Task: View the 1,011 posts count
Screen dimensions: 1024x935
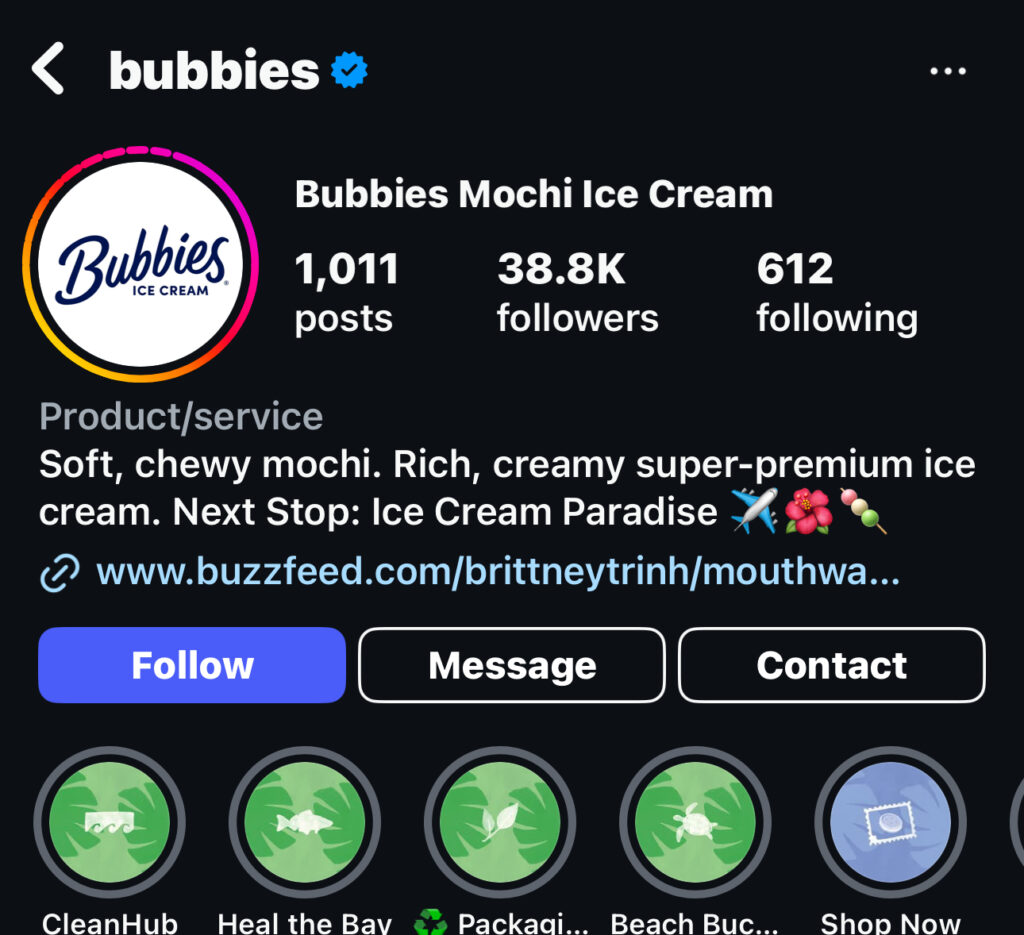Action: 346,293
